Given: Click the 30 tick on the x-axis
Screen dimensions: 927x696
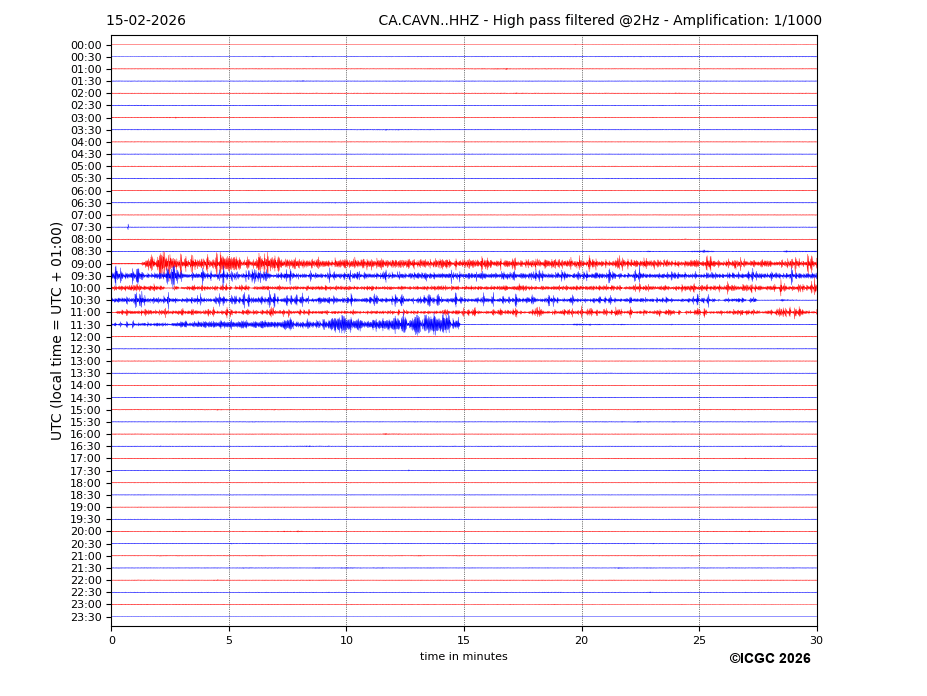Looking at the screenshot, I should click(816, 640).
